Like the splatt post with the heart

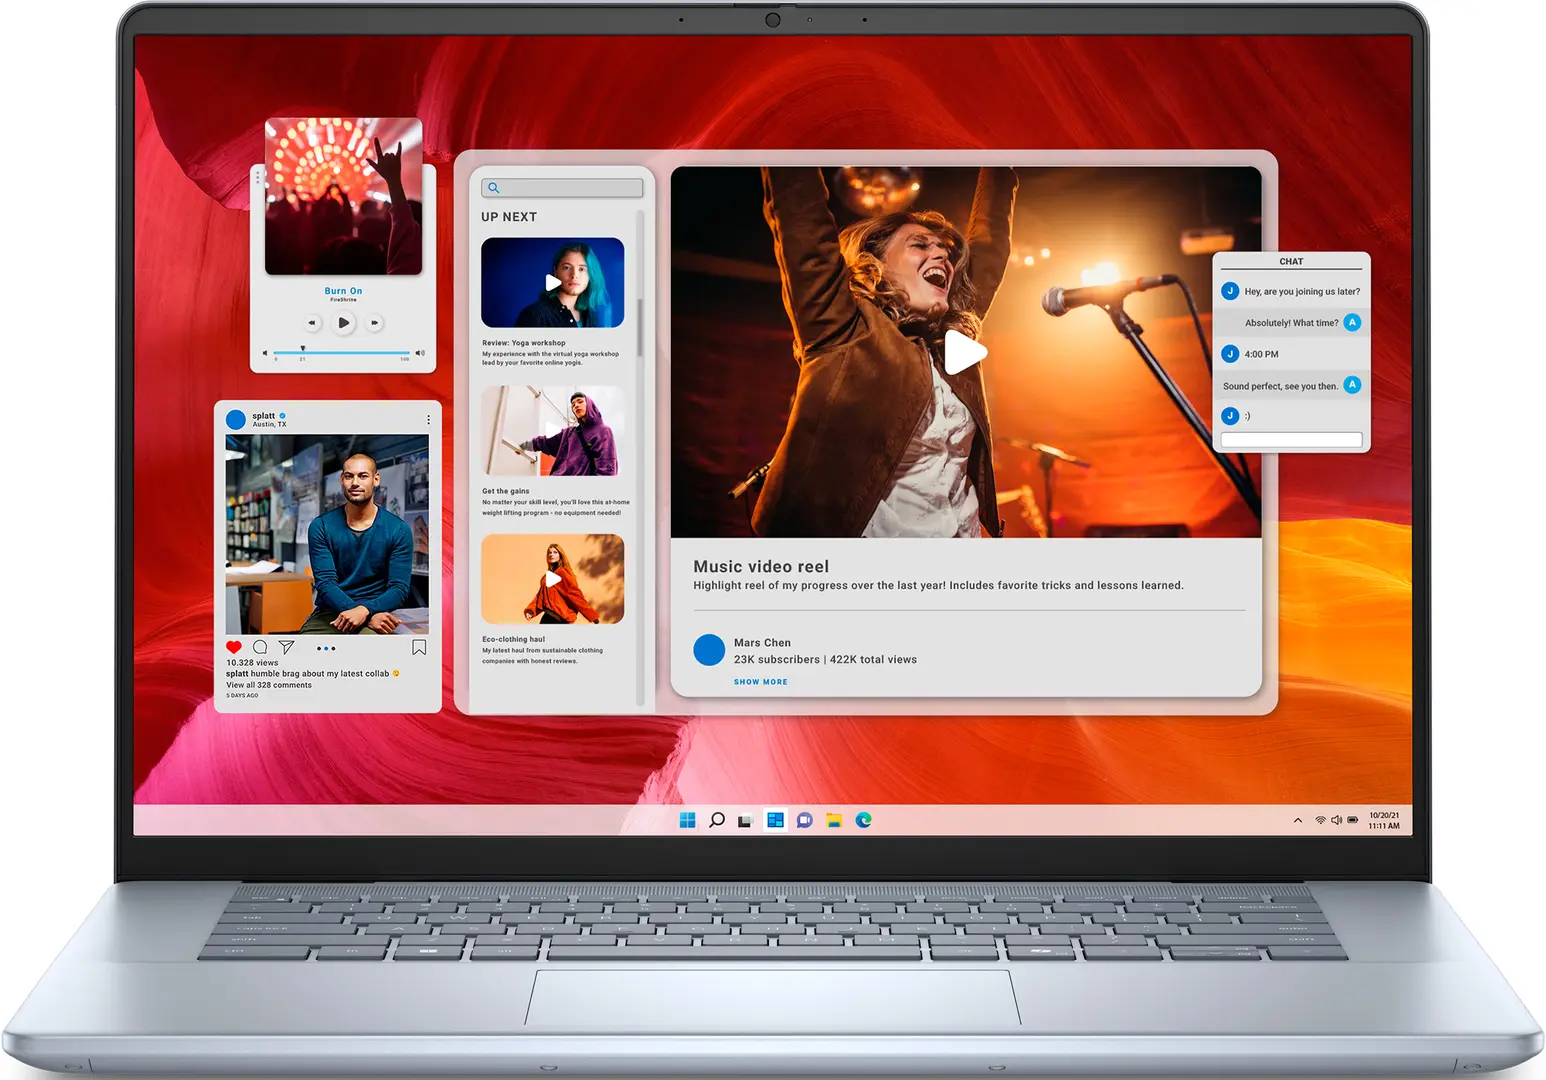pyautogui.click(x=234, y=647)
